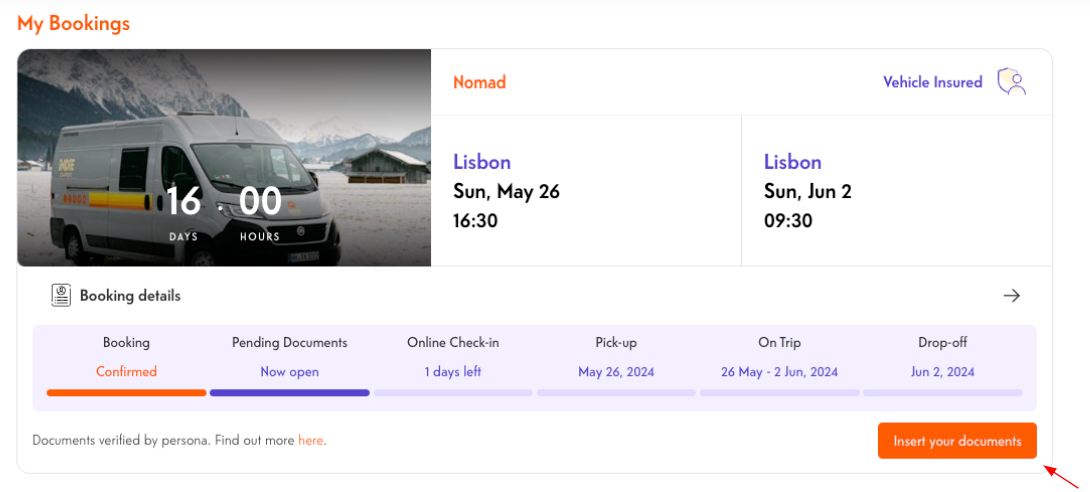Select the Booking Confirmed step
1090x492 pixels.
(126, 357)
